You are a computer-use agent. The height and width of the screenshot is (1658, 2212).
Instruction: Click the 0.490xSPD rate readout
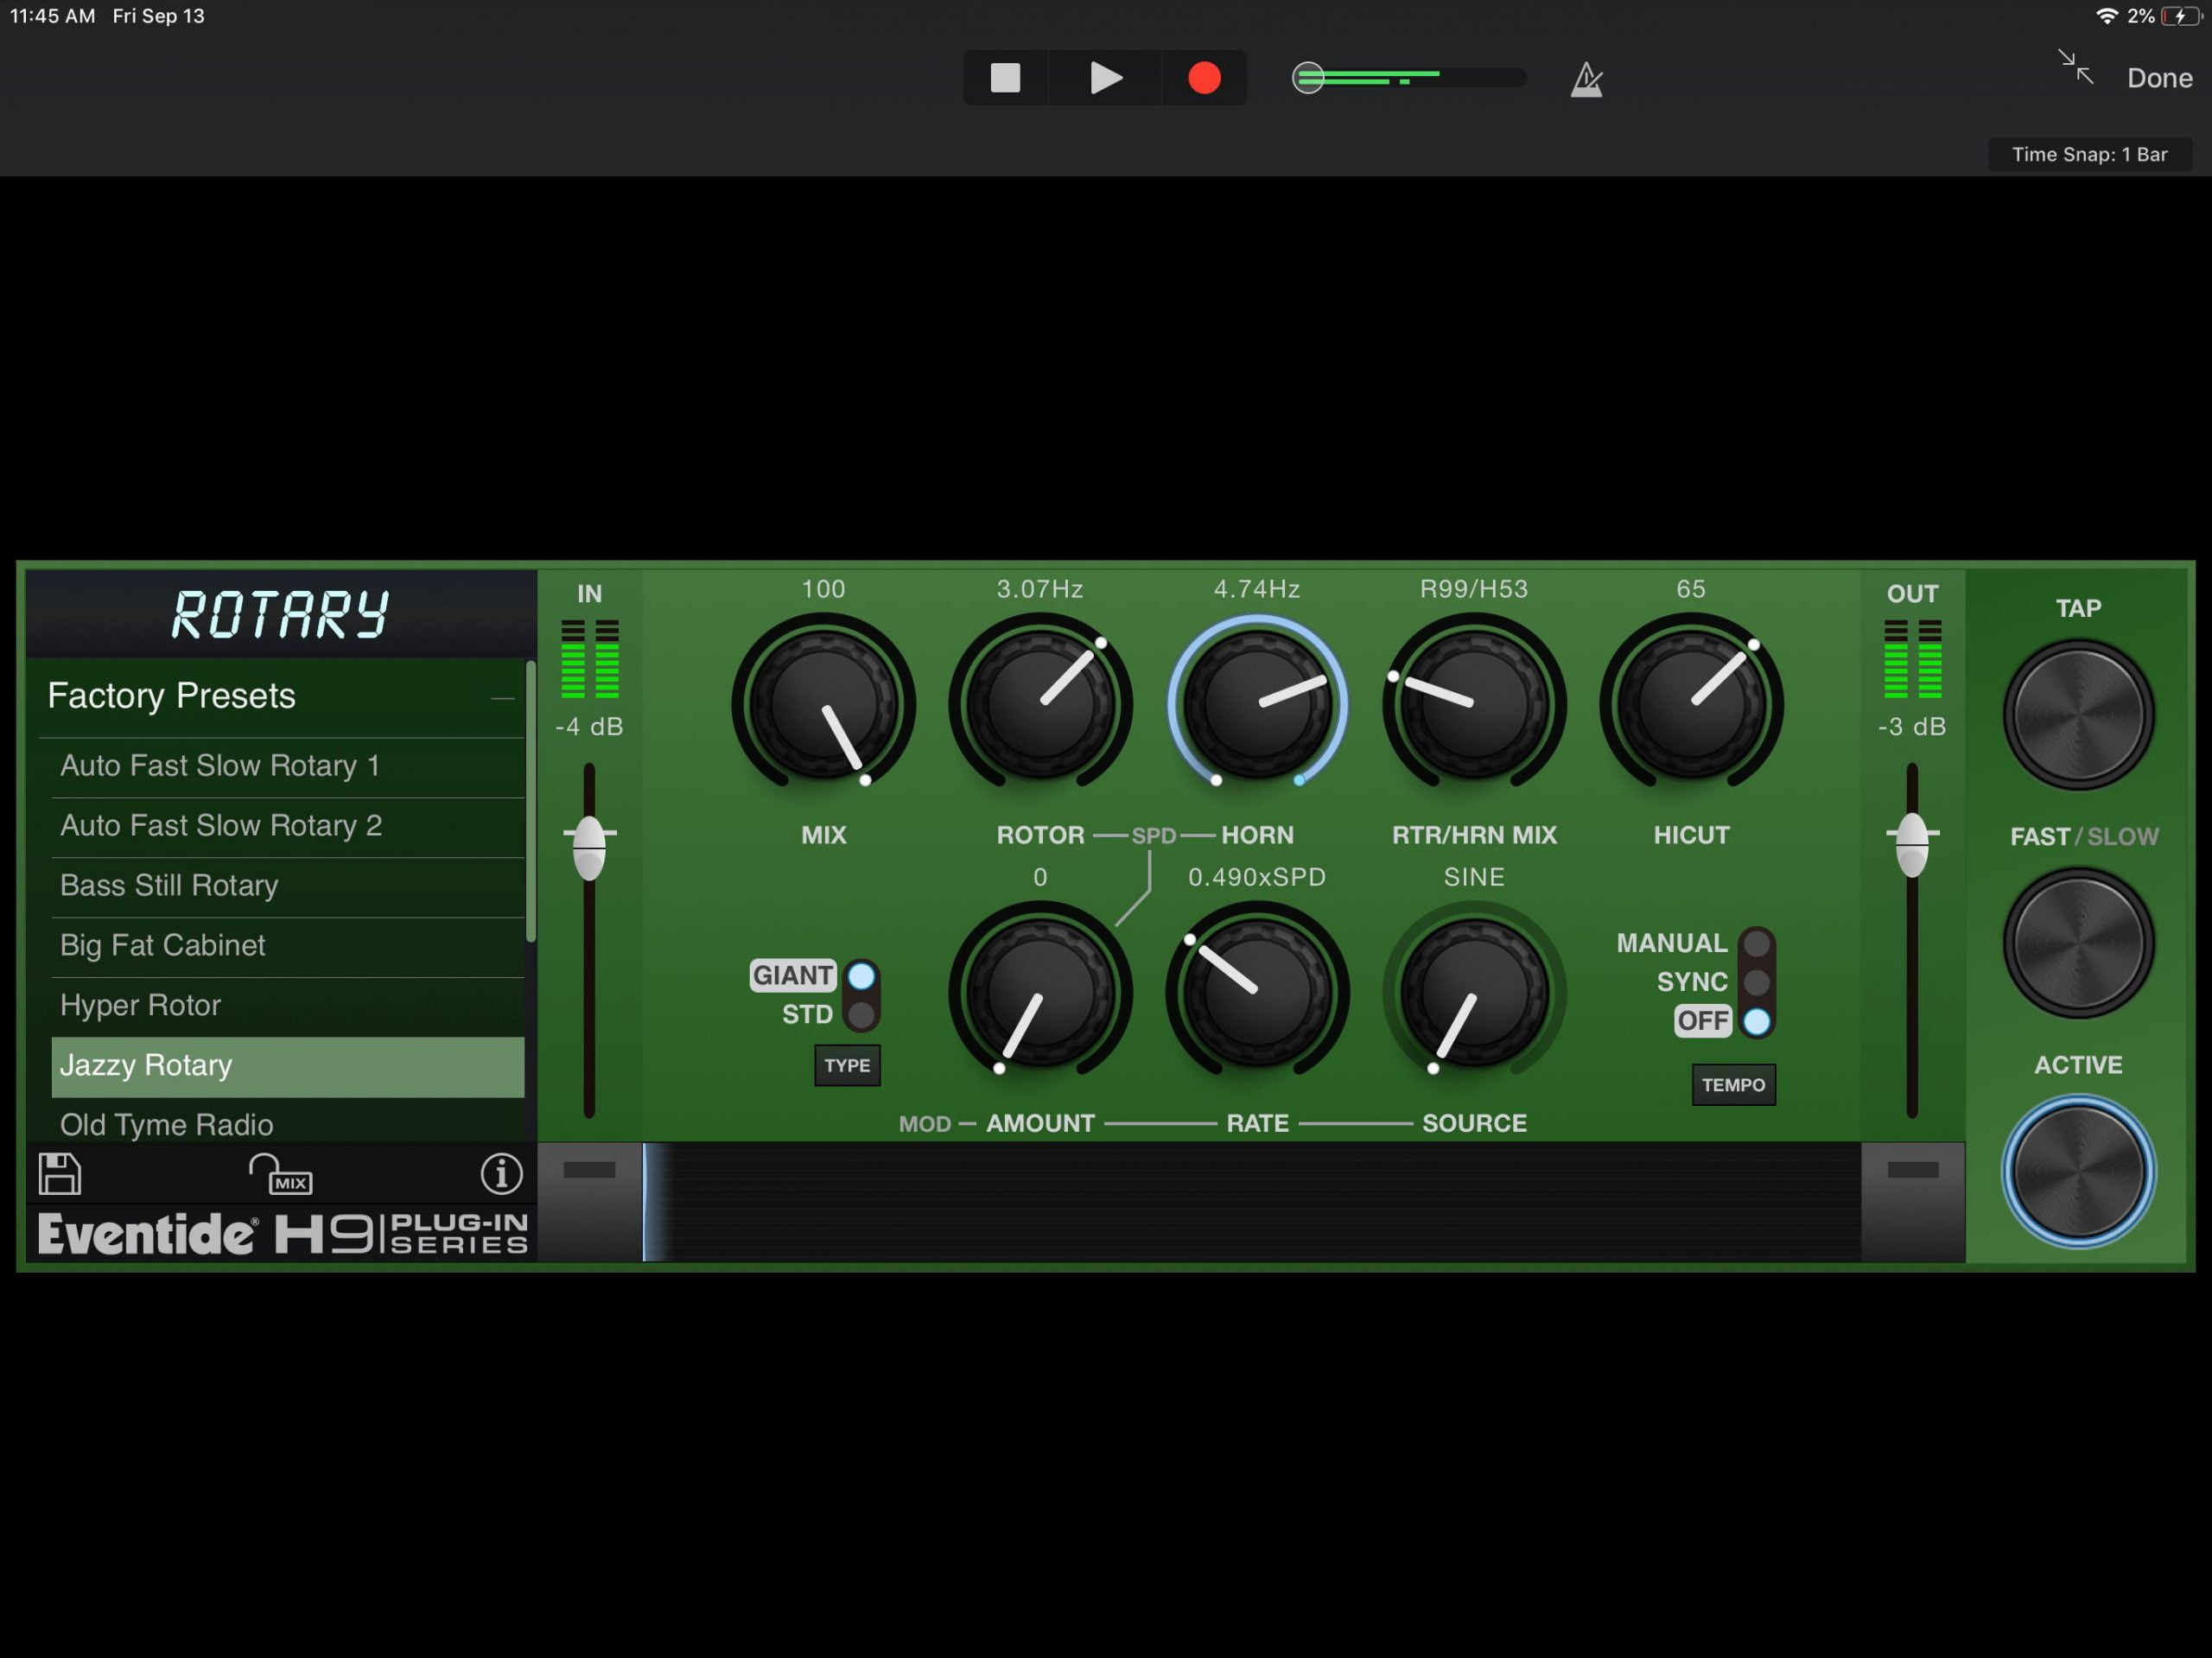1257,877
